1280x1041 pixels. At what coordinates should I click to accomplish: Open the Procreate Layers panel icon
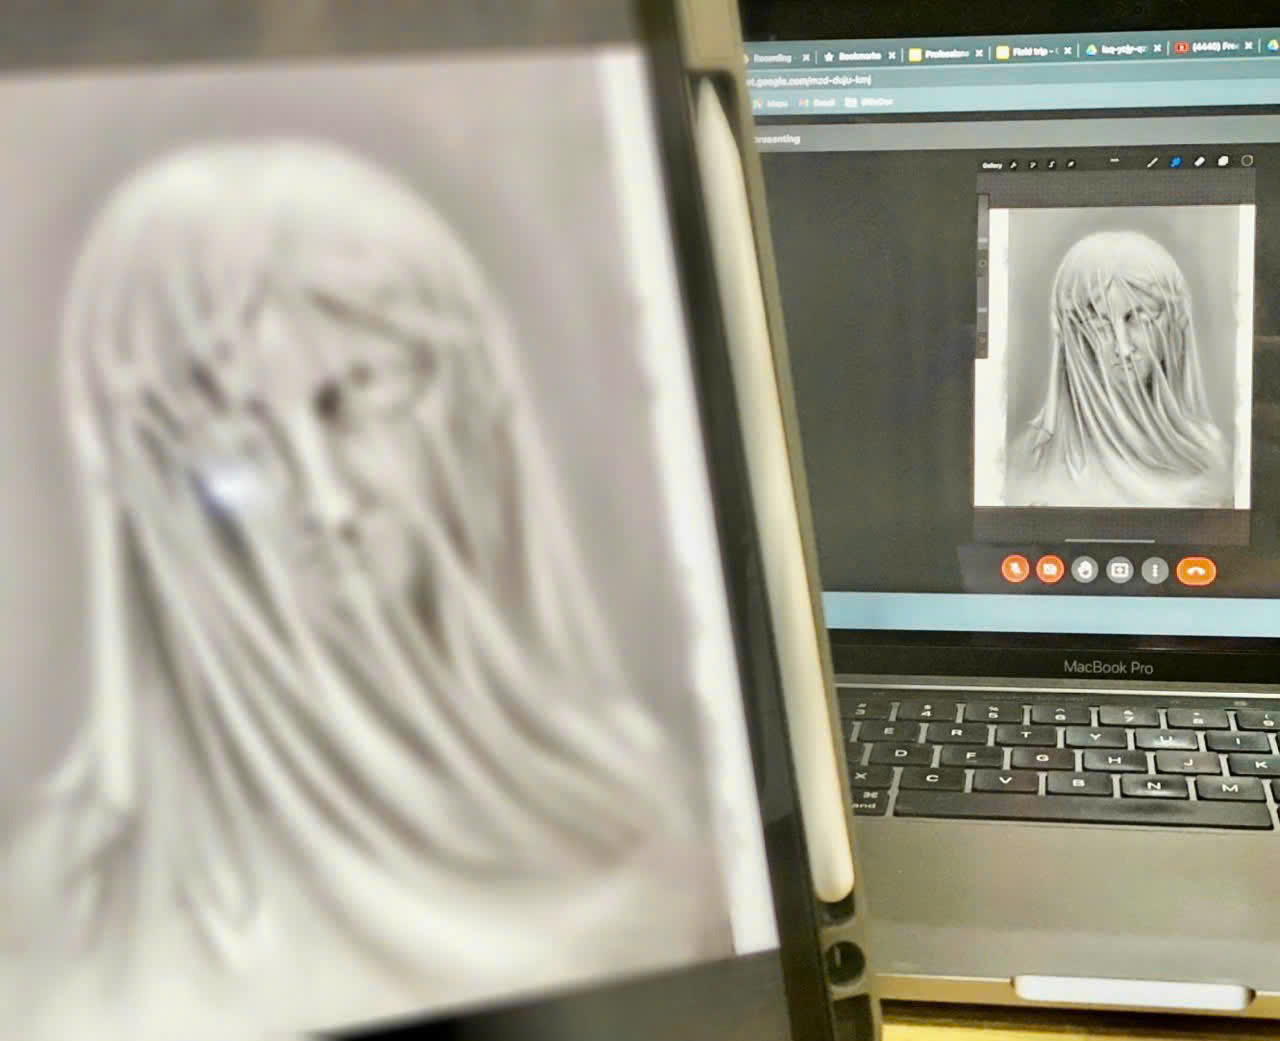point(1223,160)
